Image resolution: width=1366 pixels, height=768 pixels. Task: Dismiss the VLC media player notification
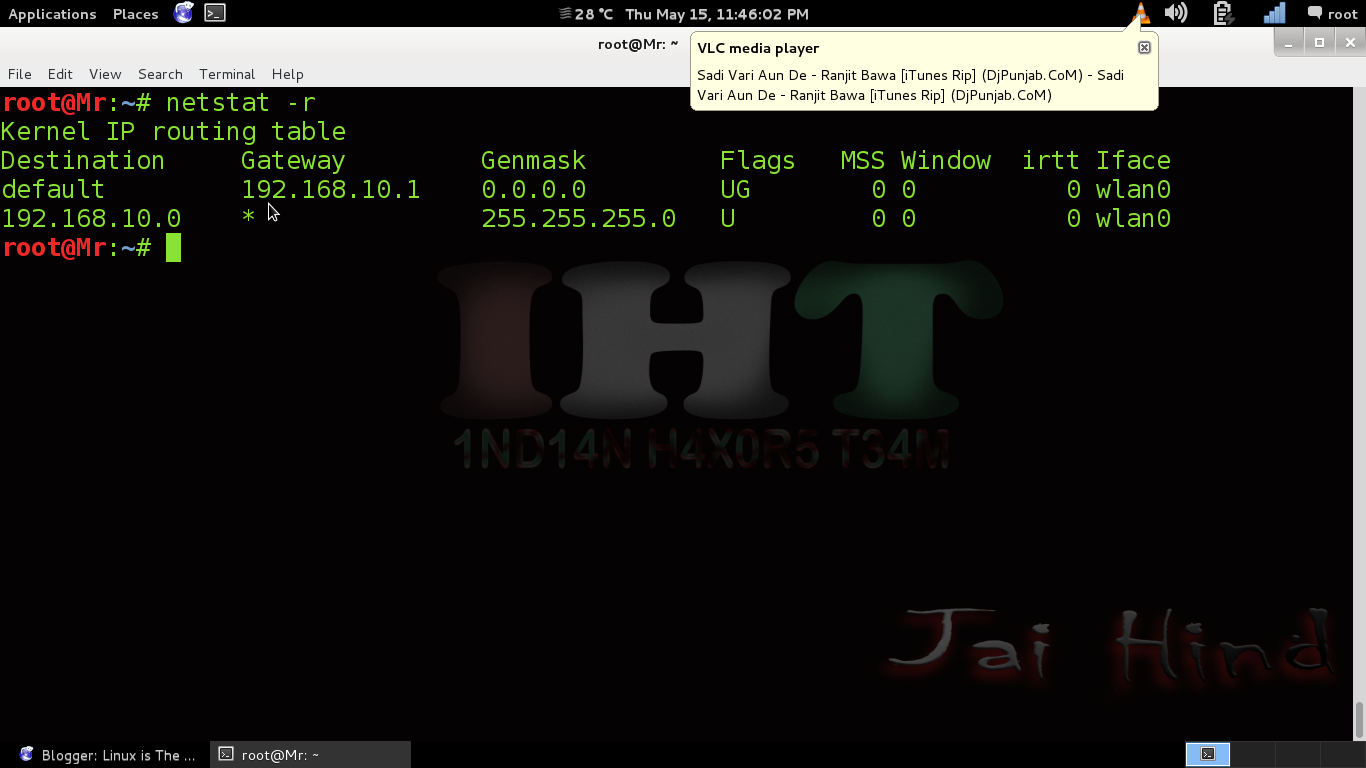pos(1143,47)
